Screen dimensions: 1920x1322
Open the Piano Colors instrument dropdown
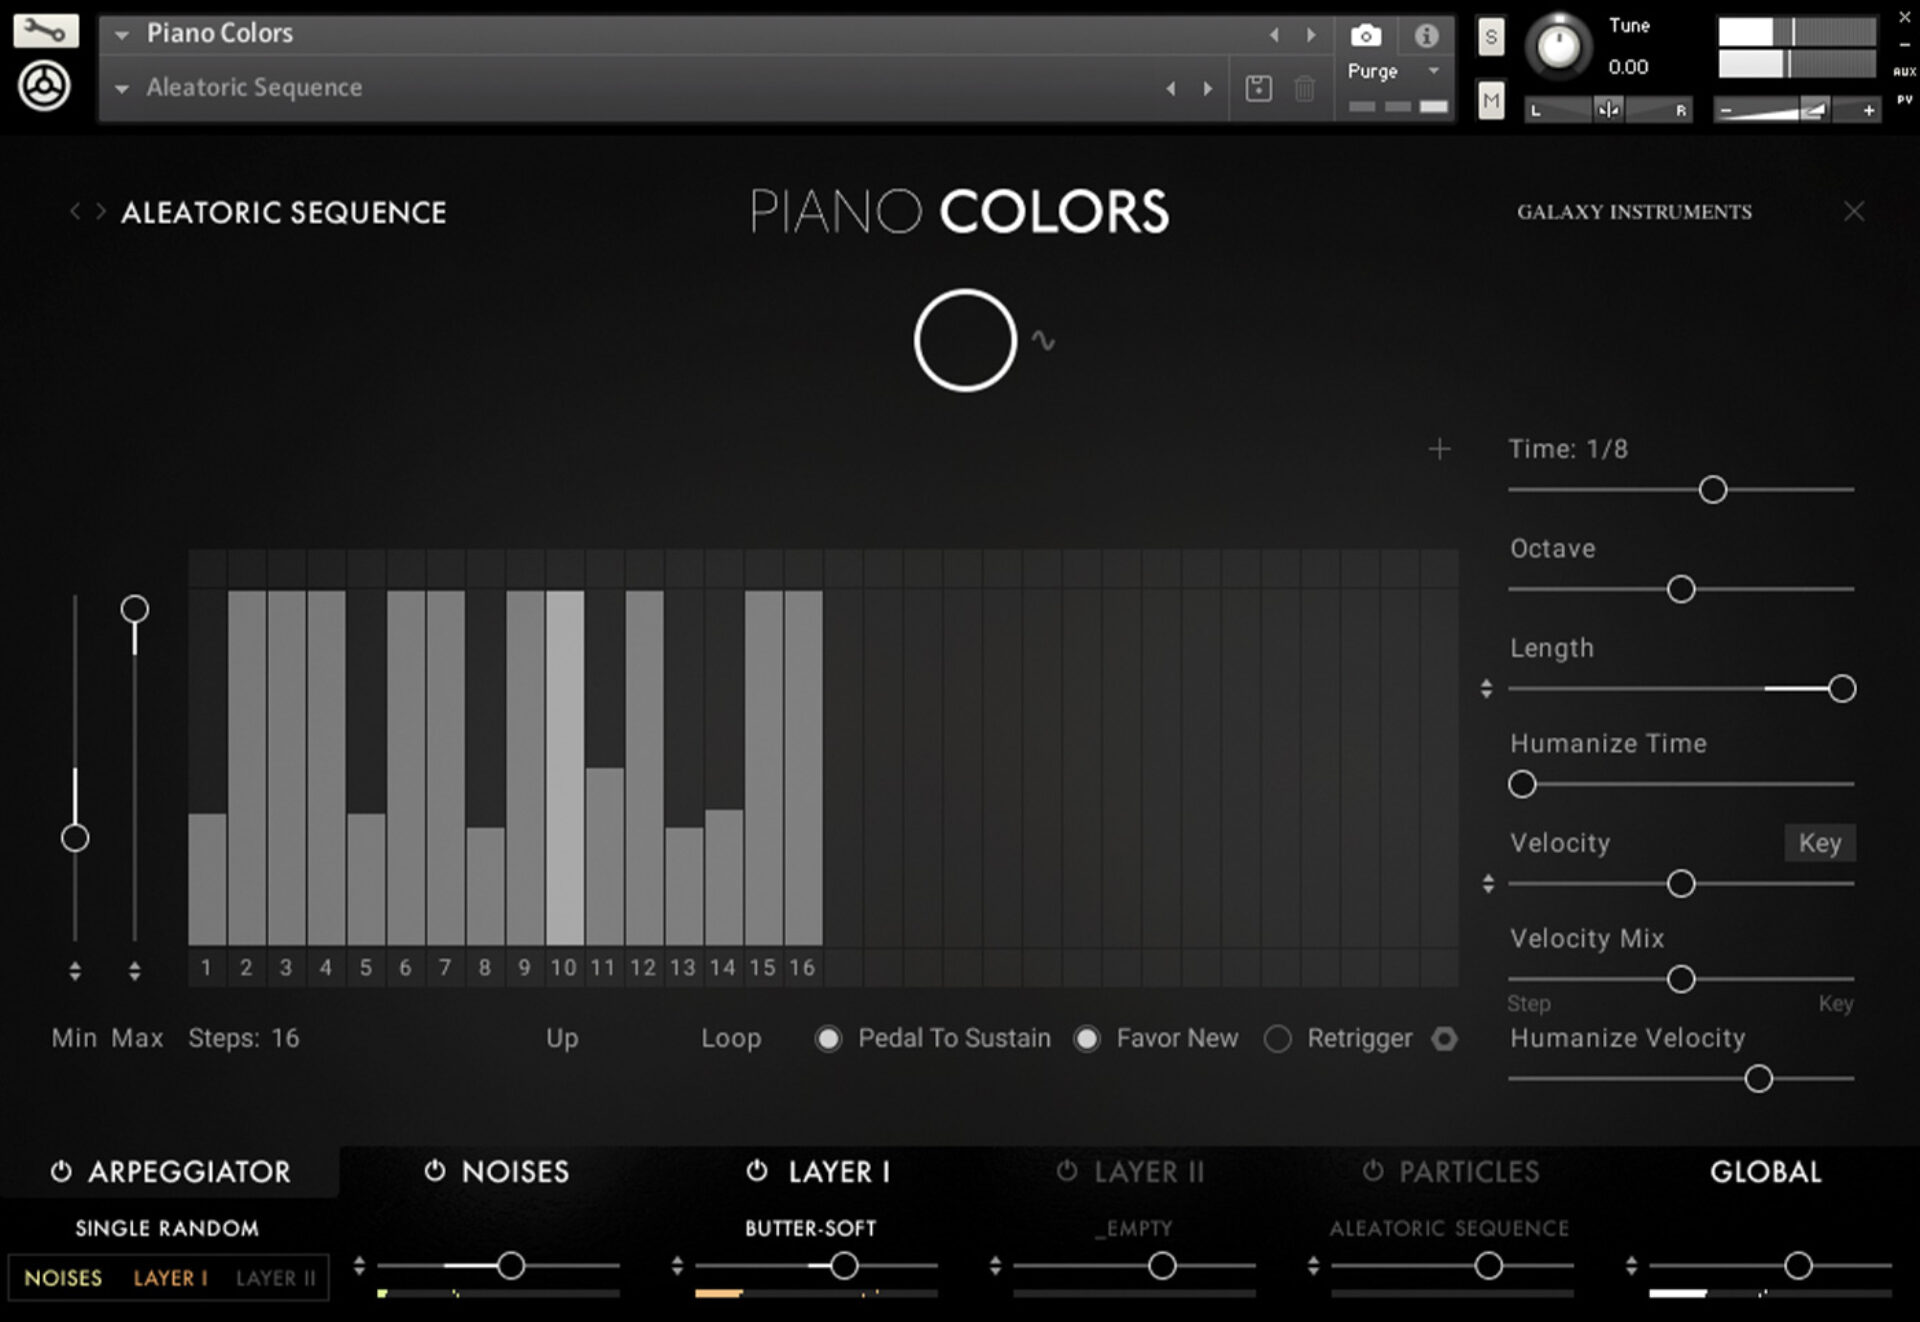pyautogui.click(x=120, y=33)
